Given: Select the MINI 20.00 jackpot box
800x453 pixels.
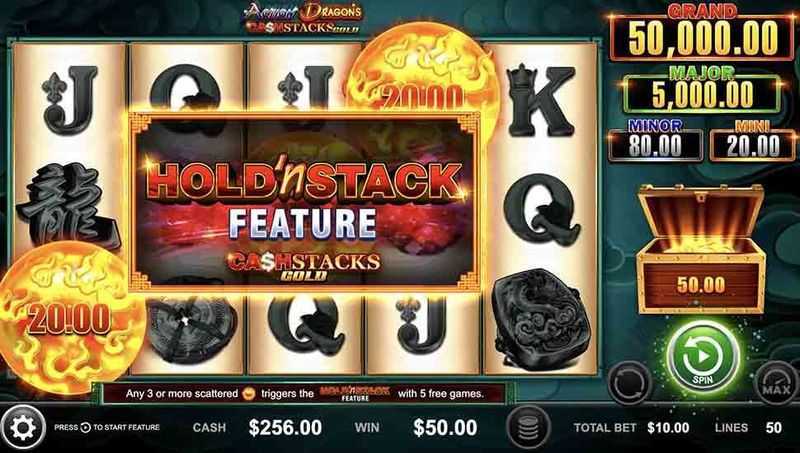Looking at the screenshot, I should 753,140.
